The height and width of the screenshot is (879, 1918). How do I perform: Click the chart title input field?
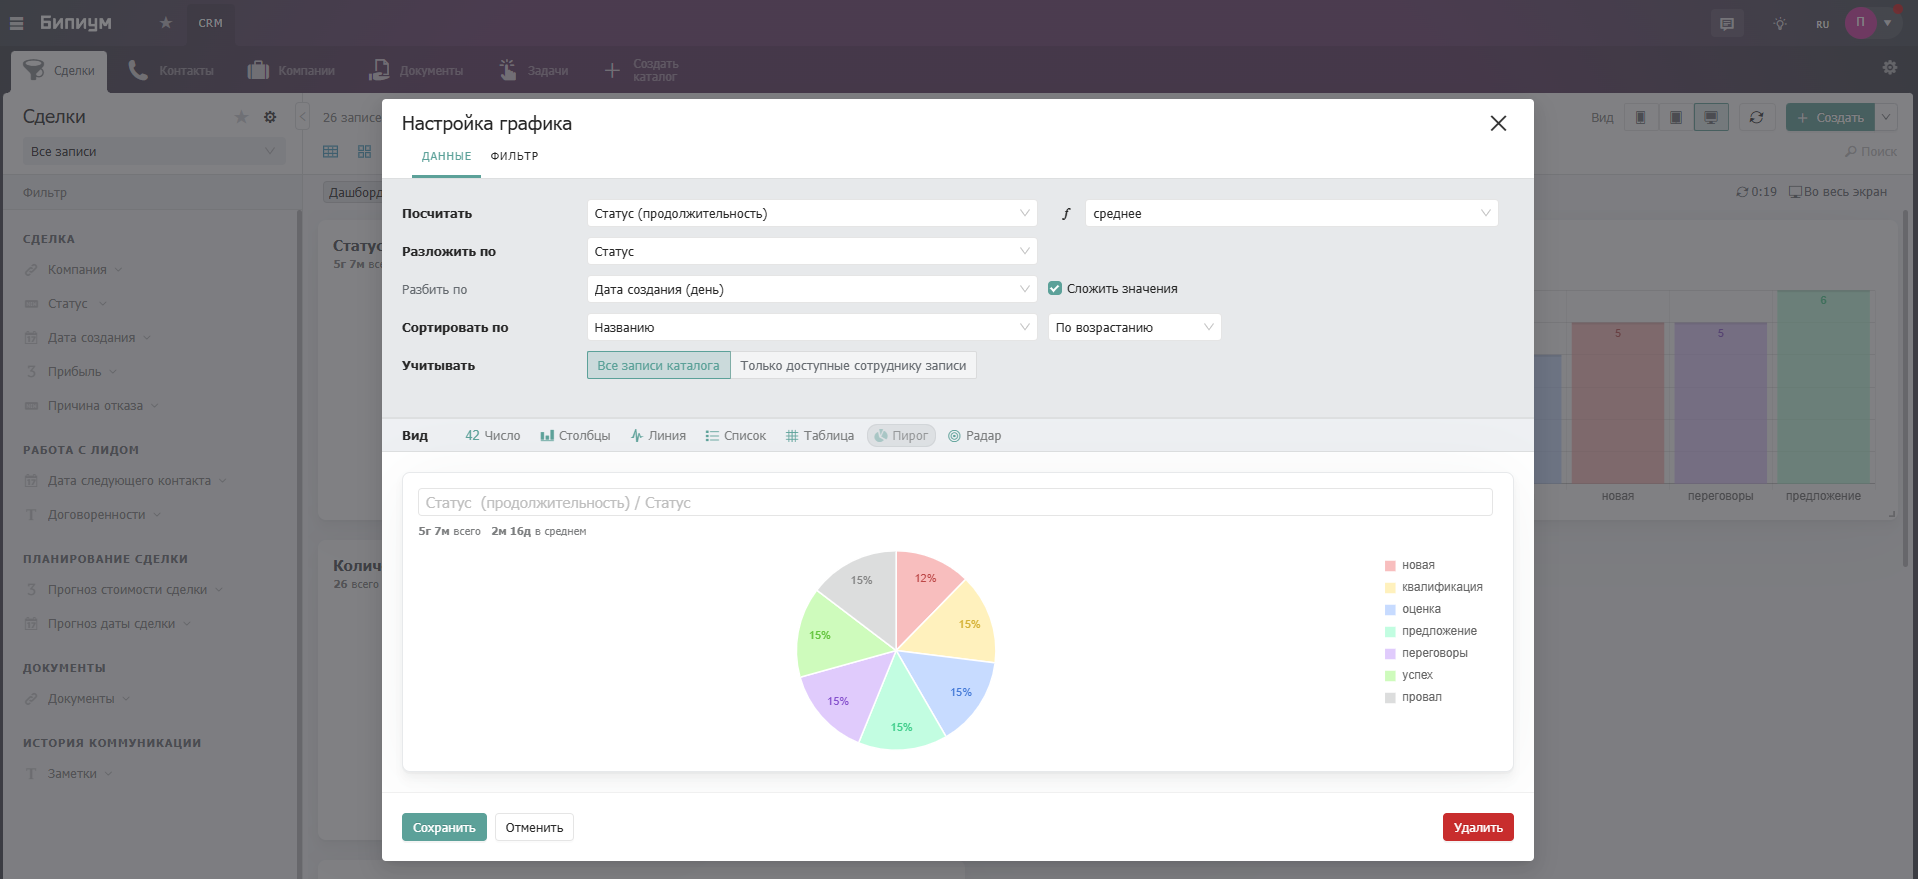point(954,503)
